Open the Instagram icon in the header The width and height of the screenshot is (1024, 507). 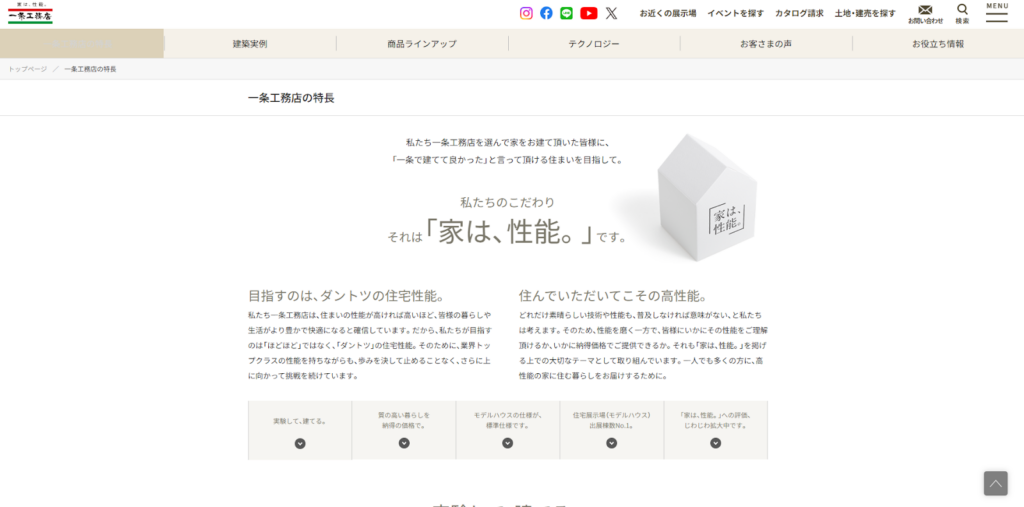(x=526, y=13)
